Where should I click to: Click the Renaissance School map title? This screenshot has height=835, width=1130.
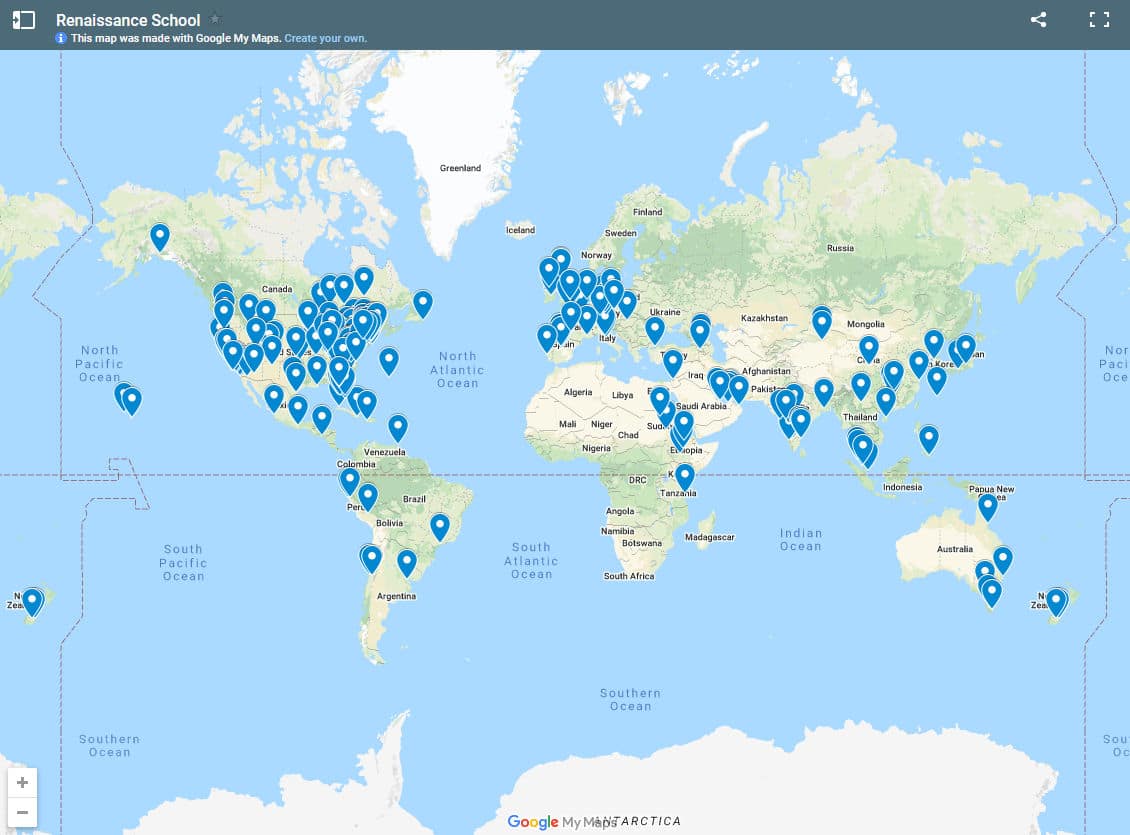click(x=128, y=19)
